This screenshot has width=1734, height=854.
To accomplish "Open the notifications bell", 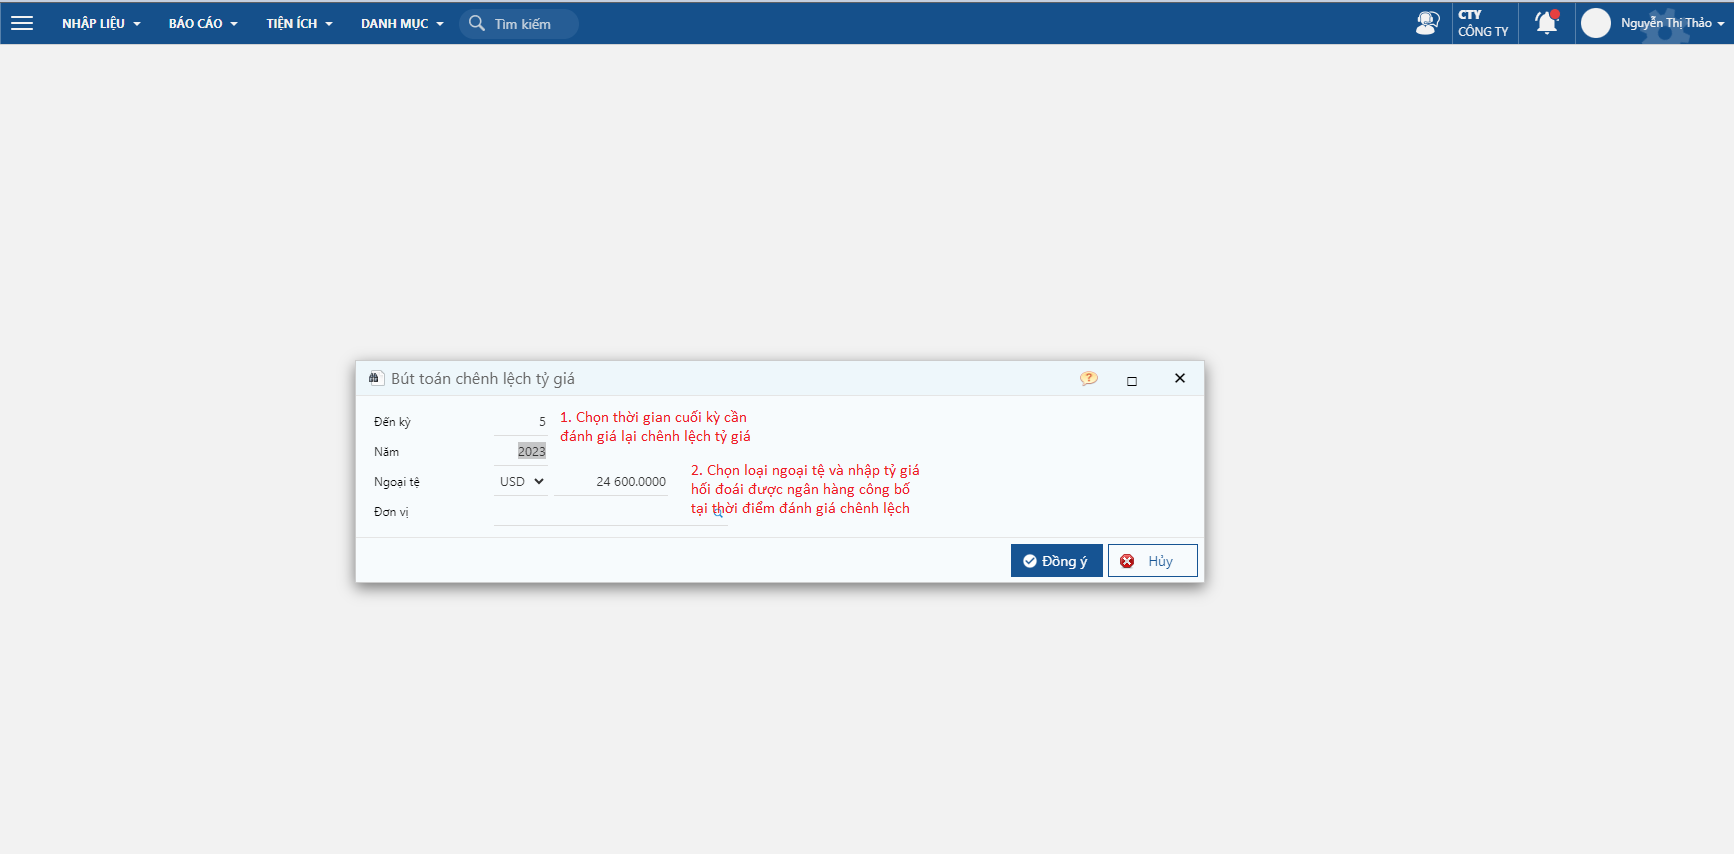I will coord(1546,23).
